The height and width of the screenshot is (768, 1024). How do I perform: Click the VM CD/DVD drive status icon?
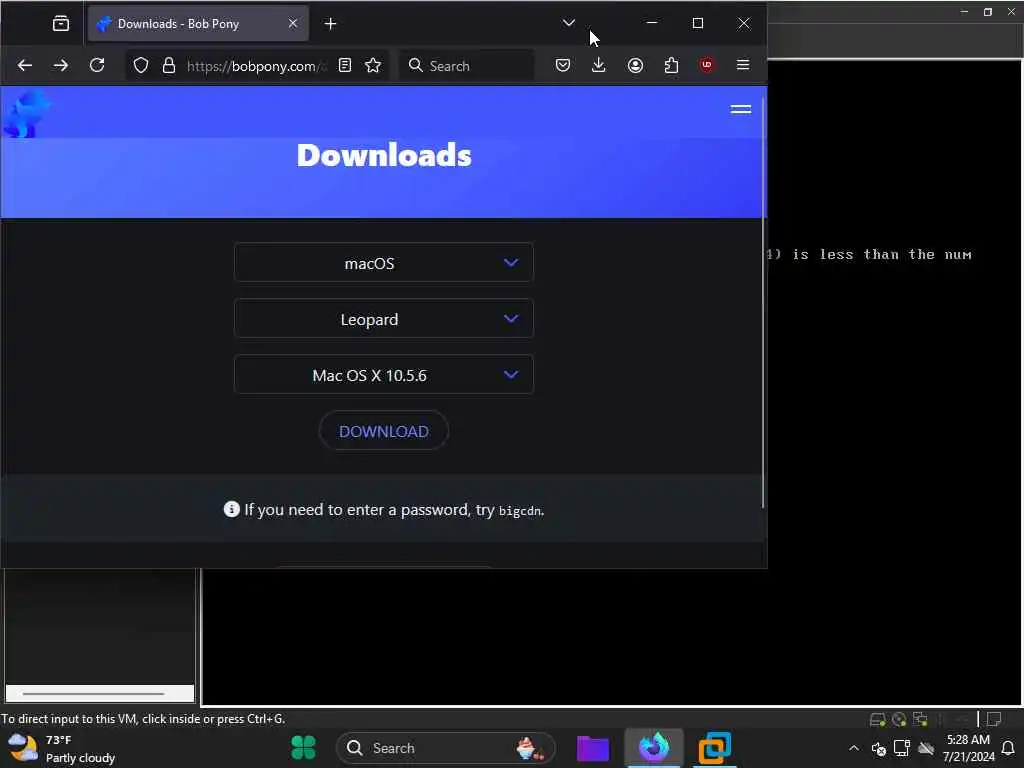point(899,720)
